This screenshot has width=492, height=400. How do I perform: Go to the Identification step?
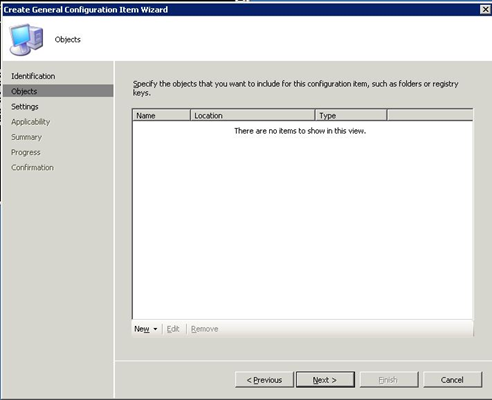[33, 76]
